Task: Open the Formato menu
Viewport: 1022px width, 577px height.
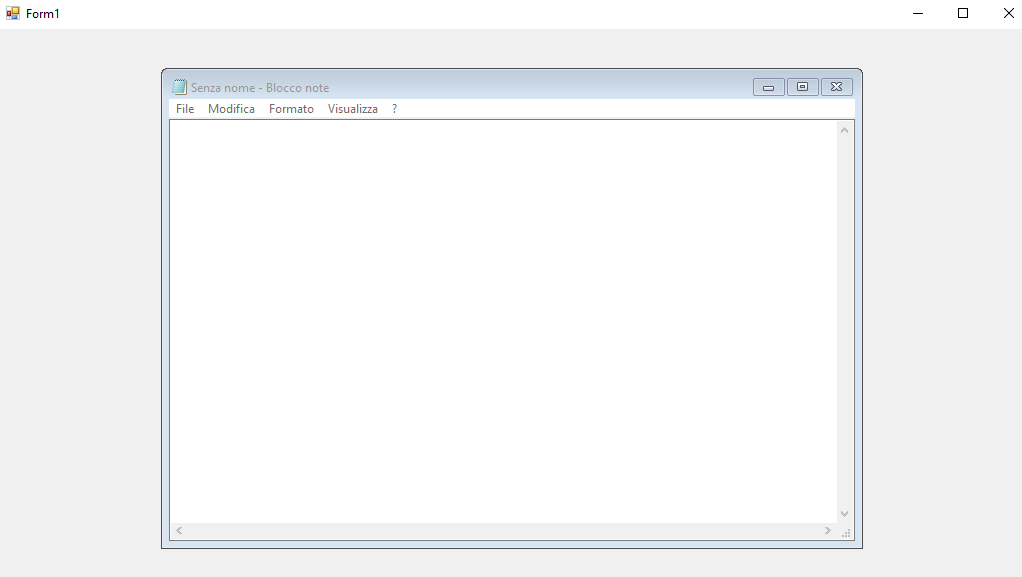Action: [291, 109]
